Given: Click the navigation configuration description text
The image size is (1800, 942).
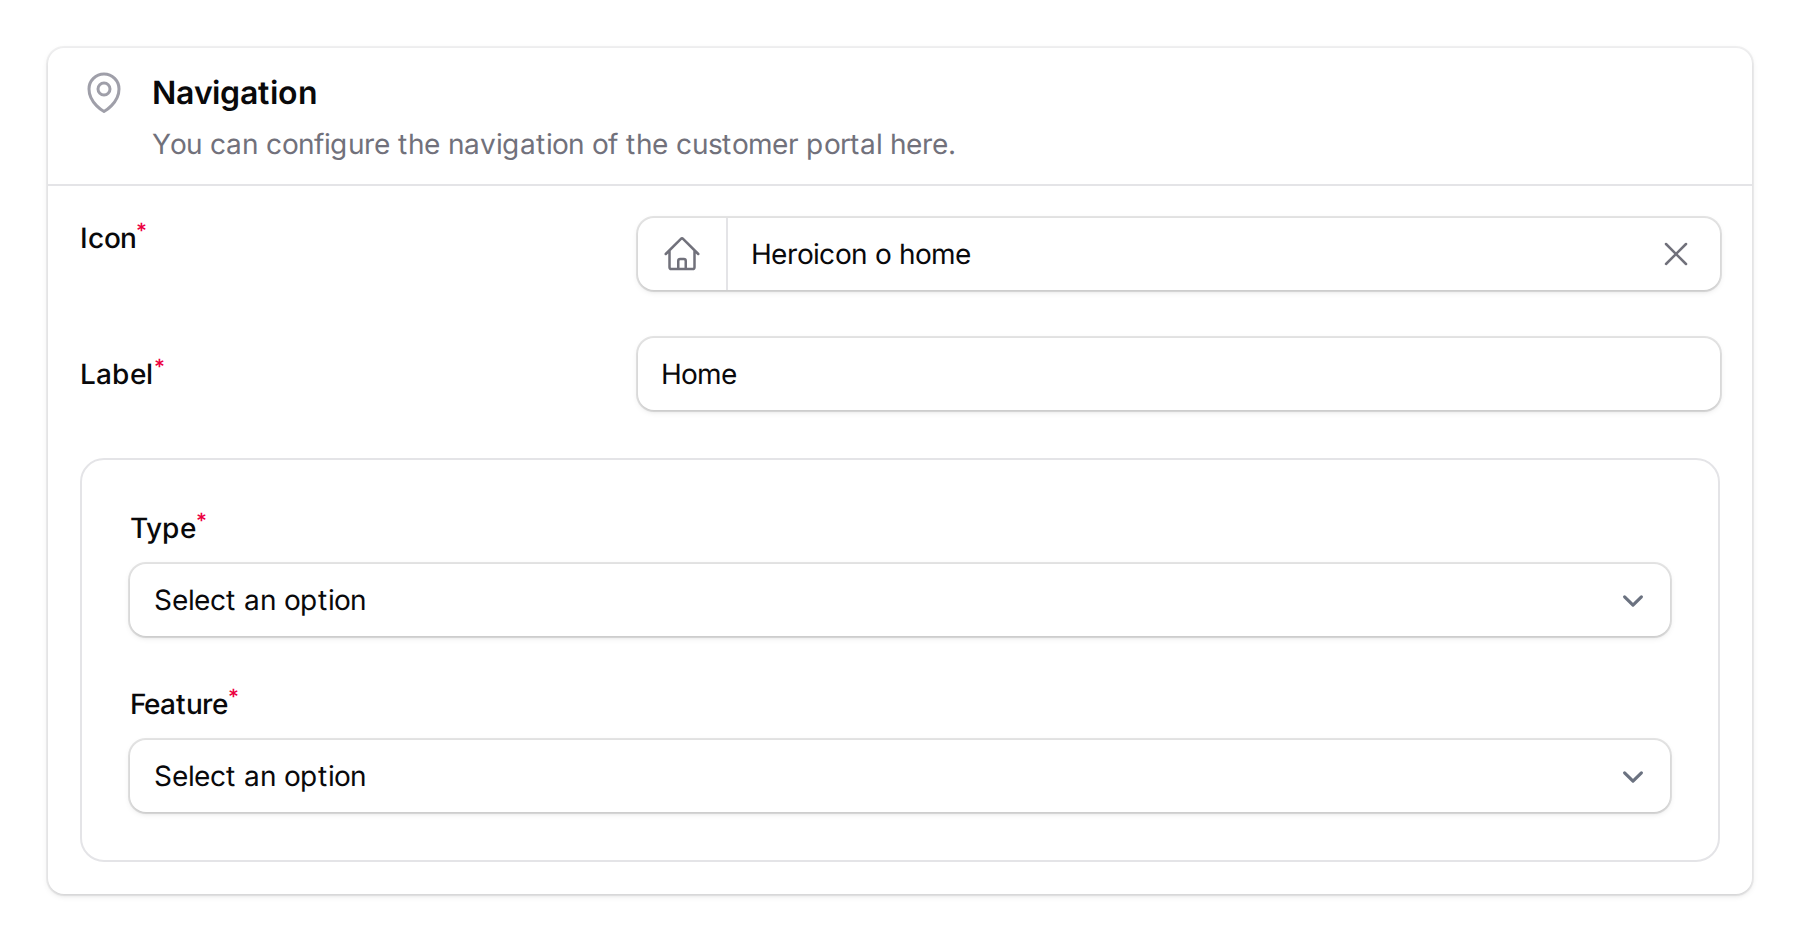Looking at the screenshot, I should 553,144.
